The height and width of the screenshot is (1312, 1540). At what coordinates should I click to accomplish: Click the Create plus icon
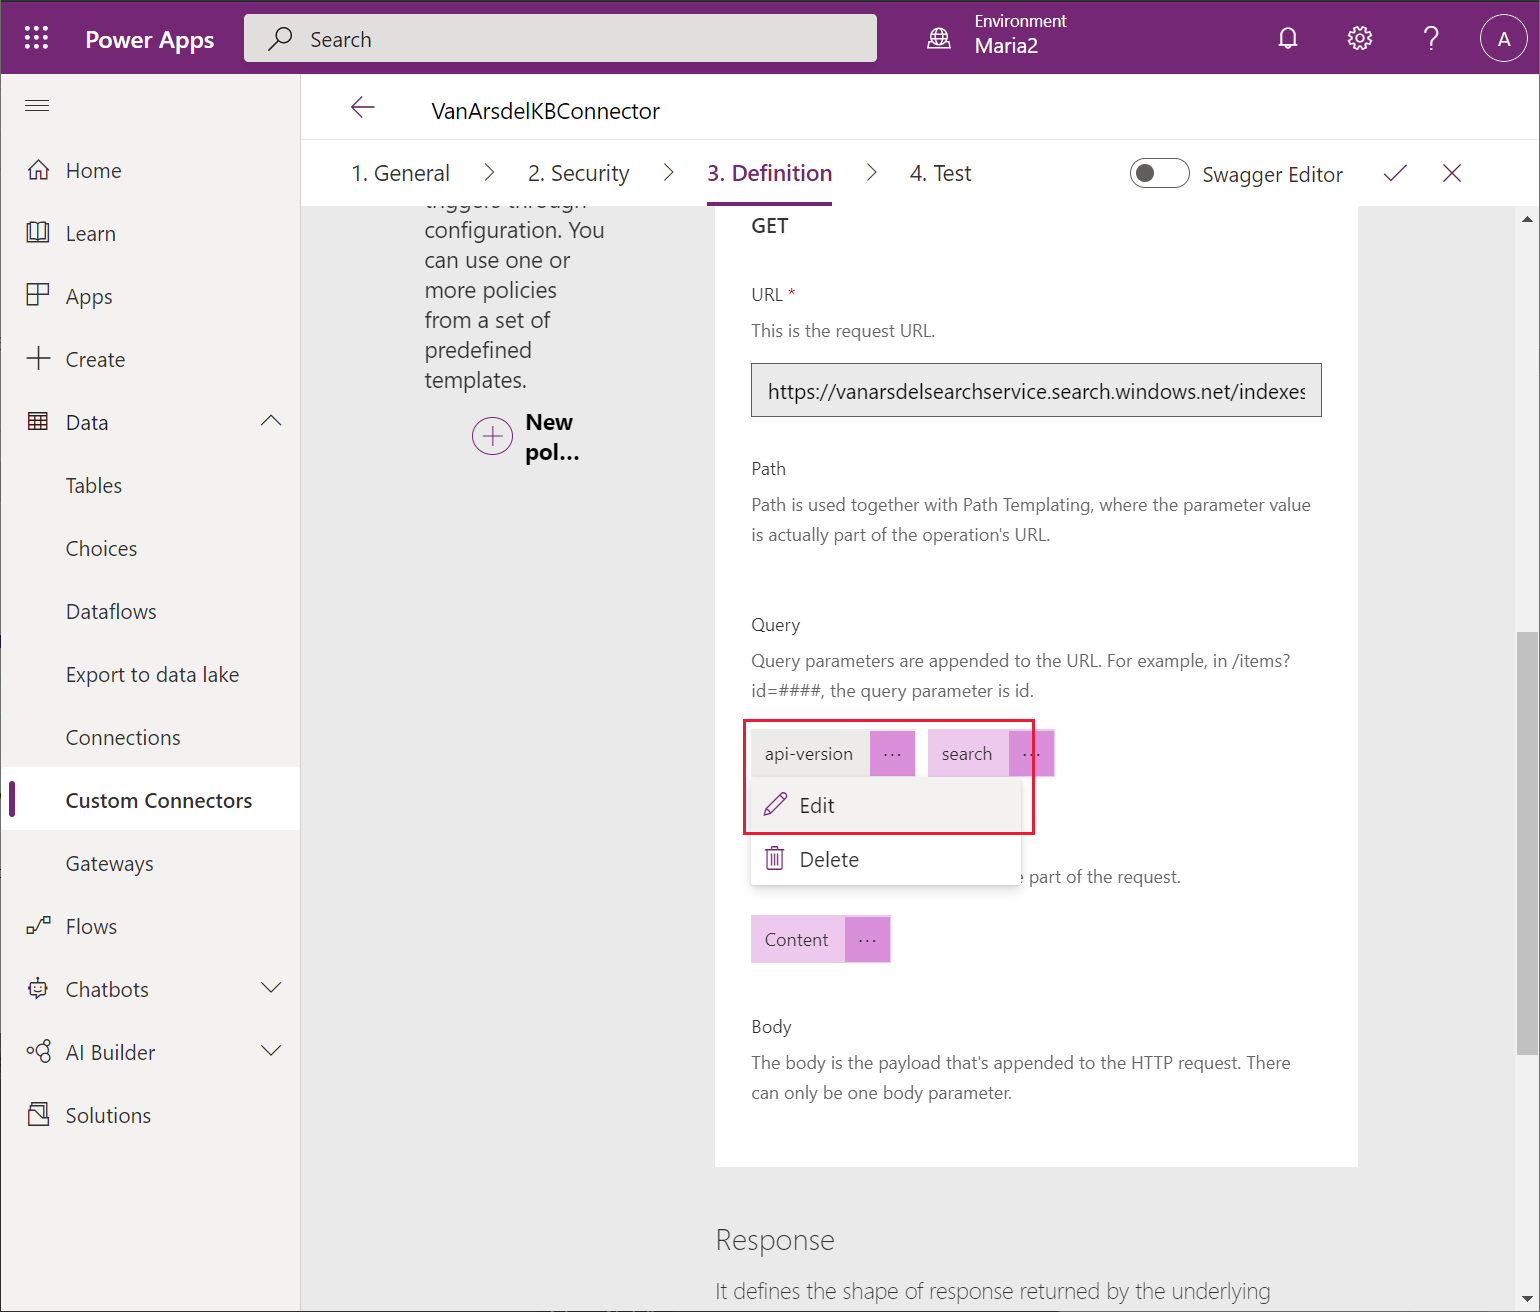[x=38, y=358]
